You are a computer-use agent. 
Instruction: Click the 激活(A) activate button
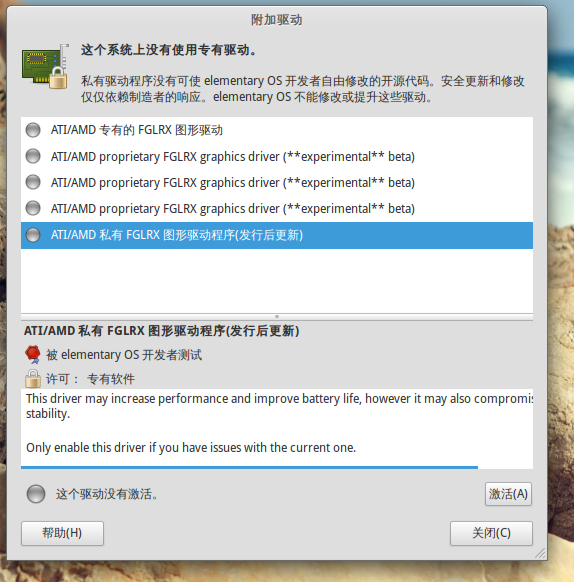[x=508, y=494]
